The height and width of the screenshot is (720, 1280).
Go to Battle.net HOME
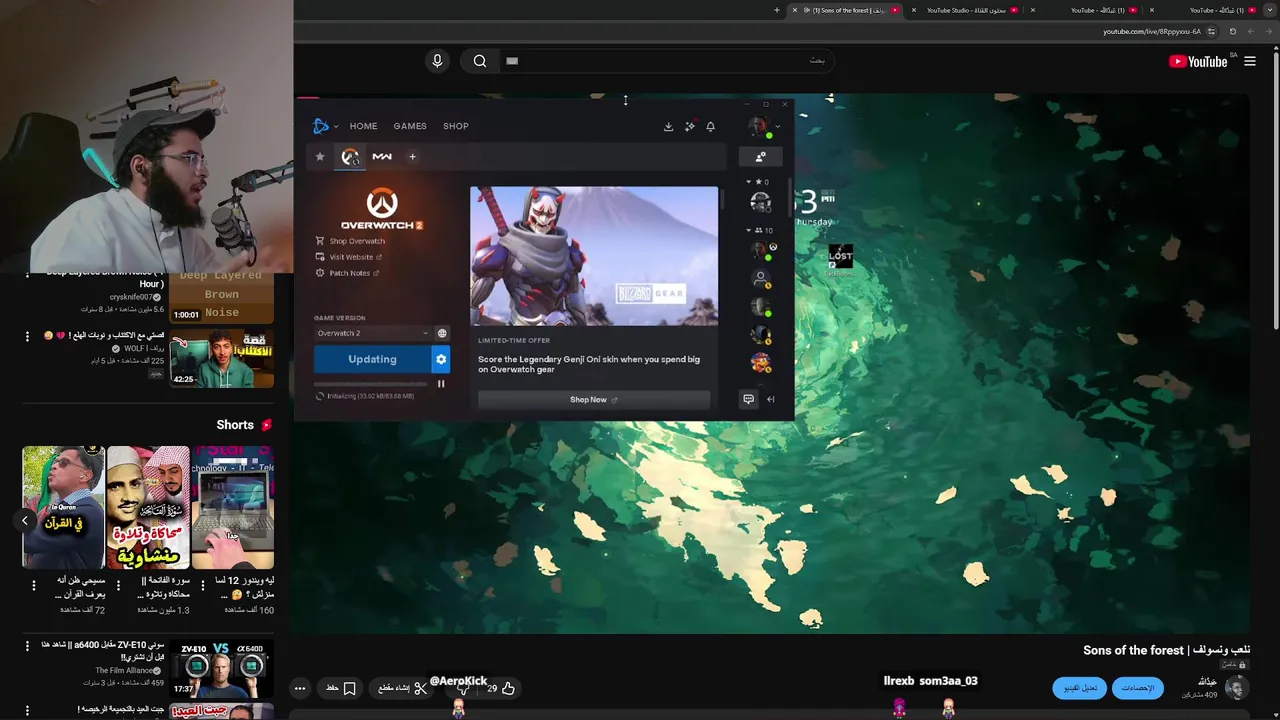363,126
